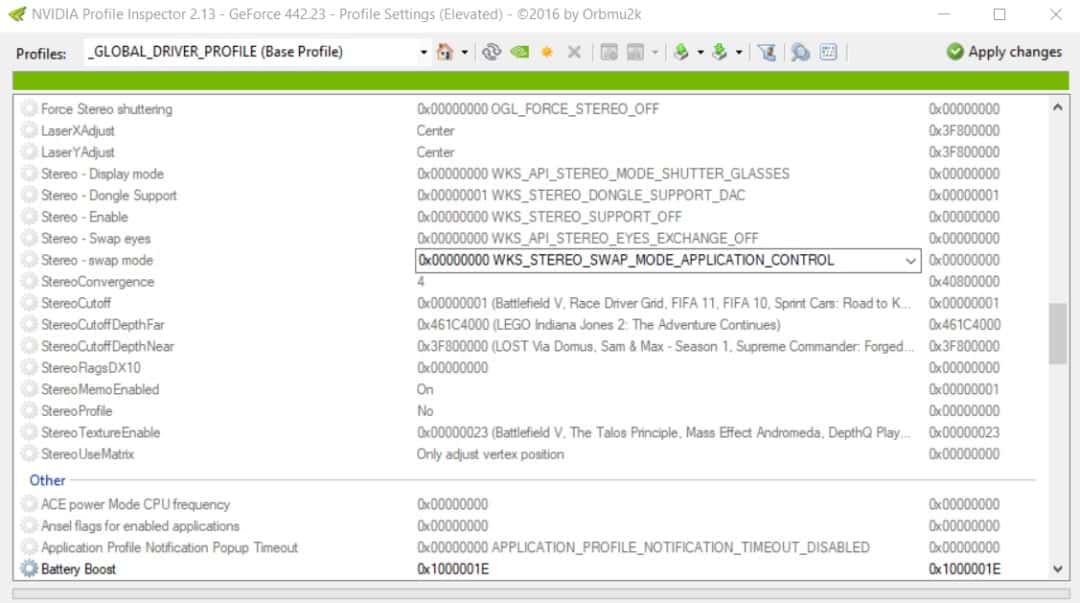The image size is (1080, 603).
Task: Click the green checkmark beside Apply changes
Action: (x=955, y=52)
